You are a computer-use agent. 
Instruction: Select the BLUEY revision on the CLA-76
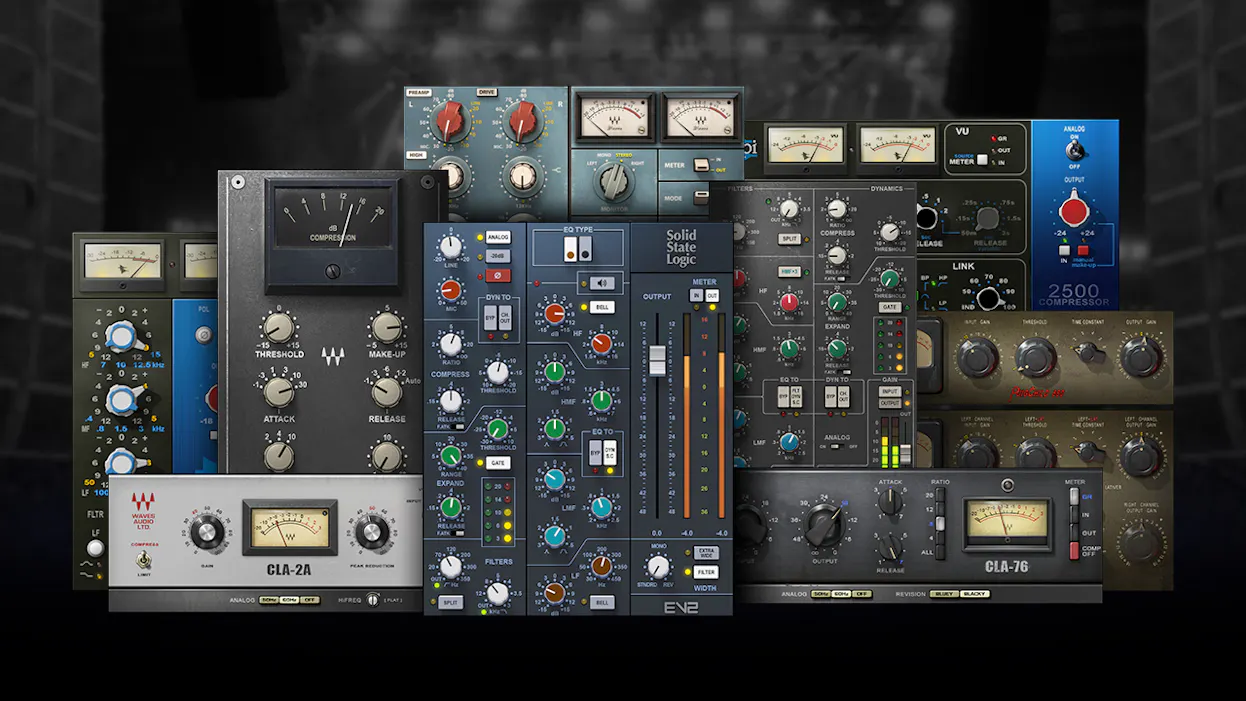tap(944, 594)
